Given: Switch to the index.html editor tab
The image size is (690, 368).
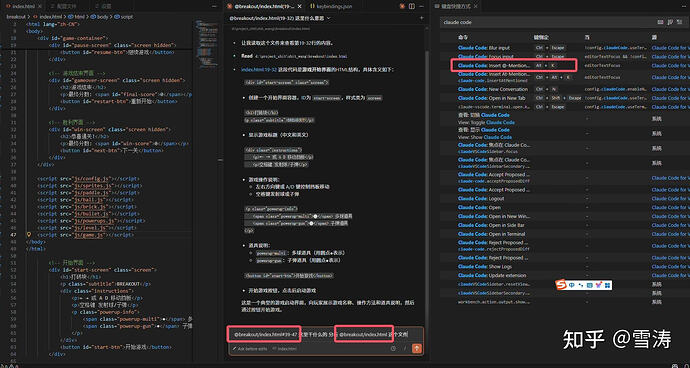Looking at the screenshot, I should pyautogui.click(x=23, y=7).
